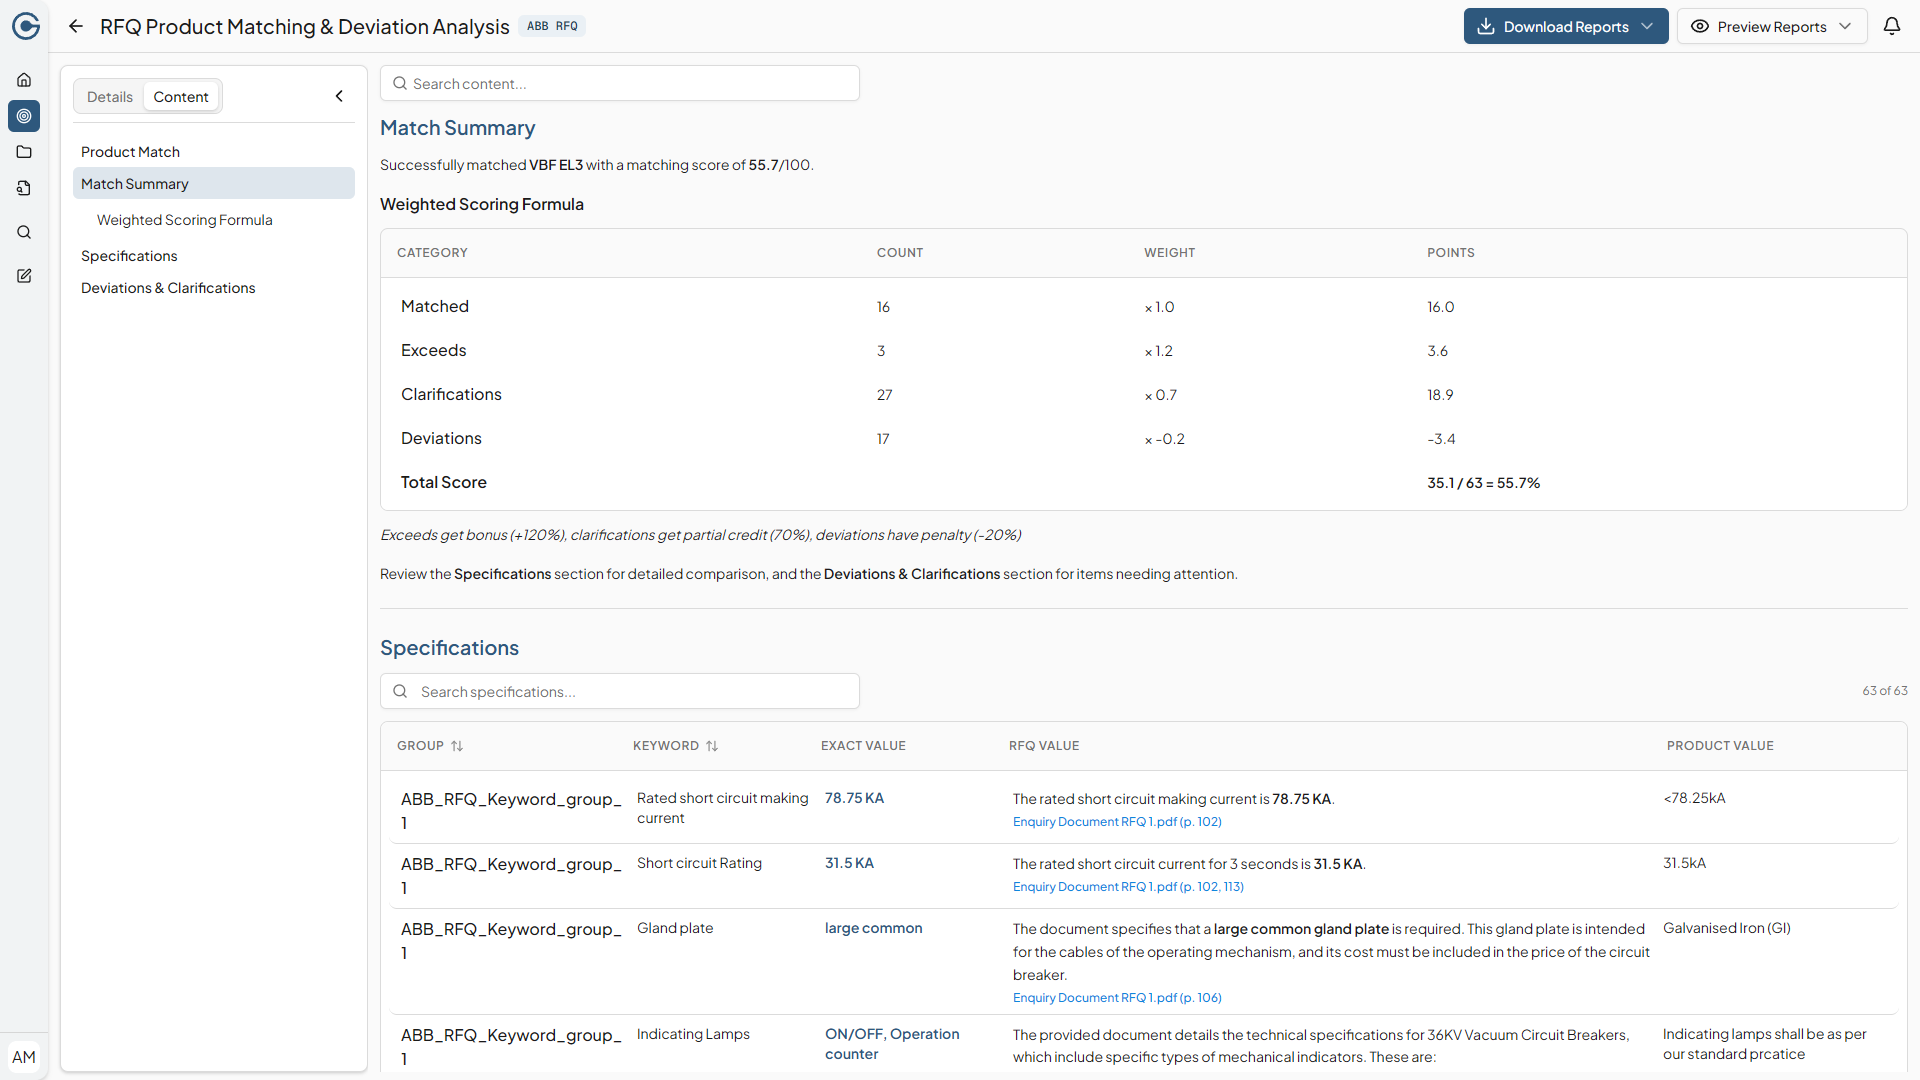1920x1080 pixels.
Task: Open the Download Reports dropdown
Action: coord(1565,26)
